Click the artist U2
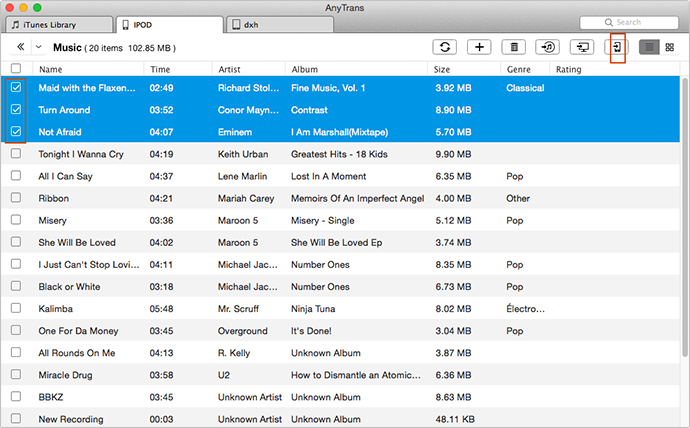 tap(224, 375)
